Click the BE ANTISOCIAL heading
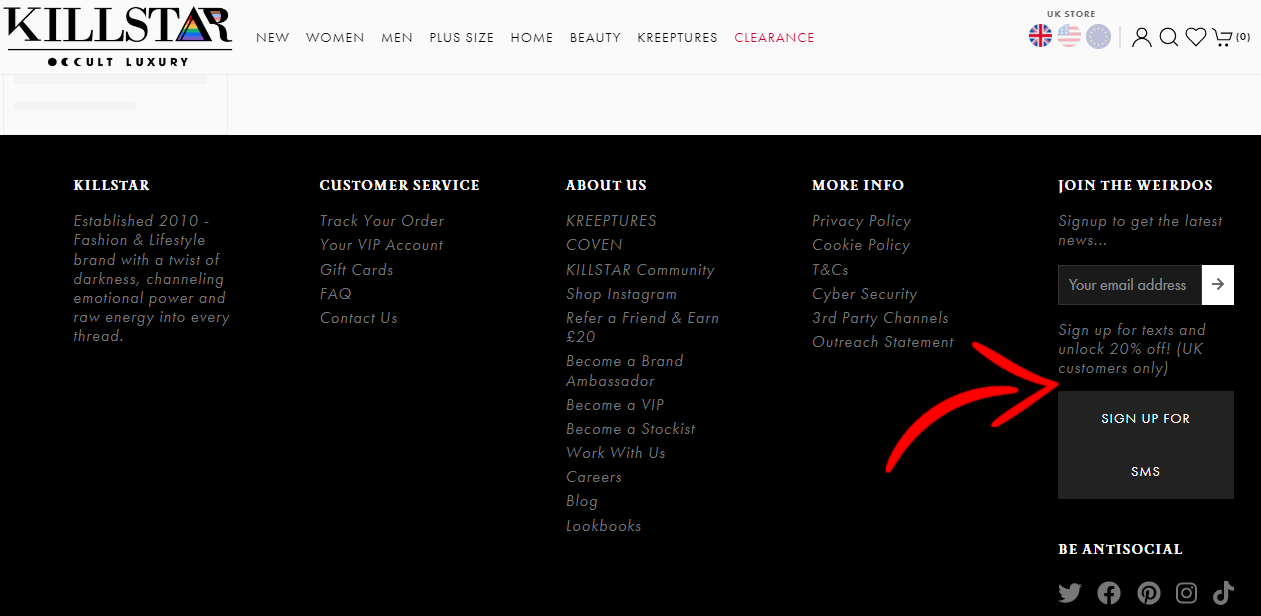The height and width of the screenshot is (616, 1261). pyautogui.click(x=1120, y=549)
